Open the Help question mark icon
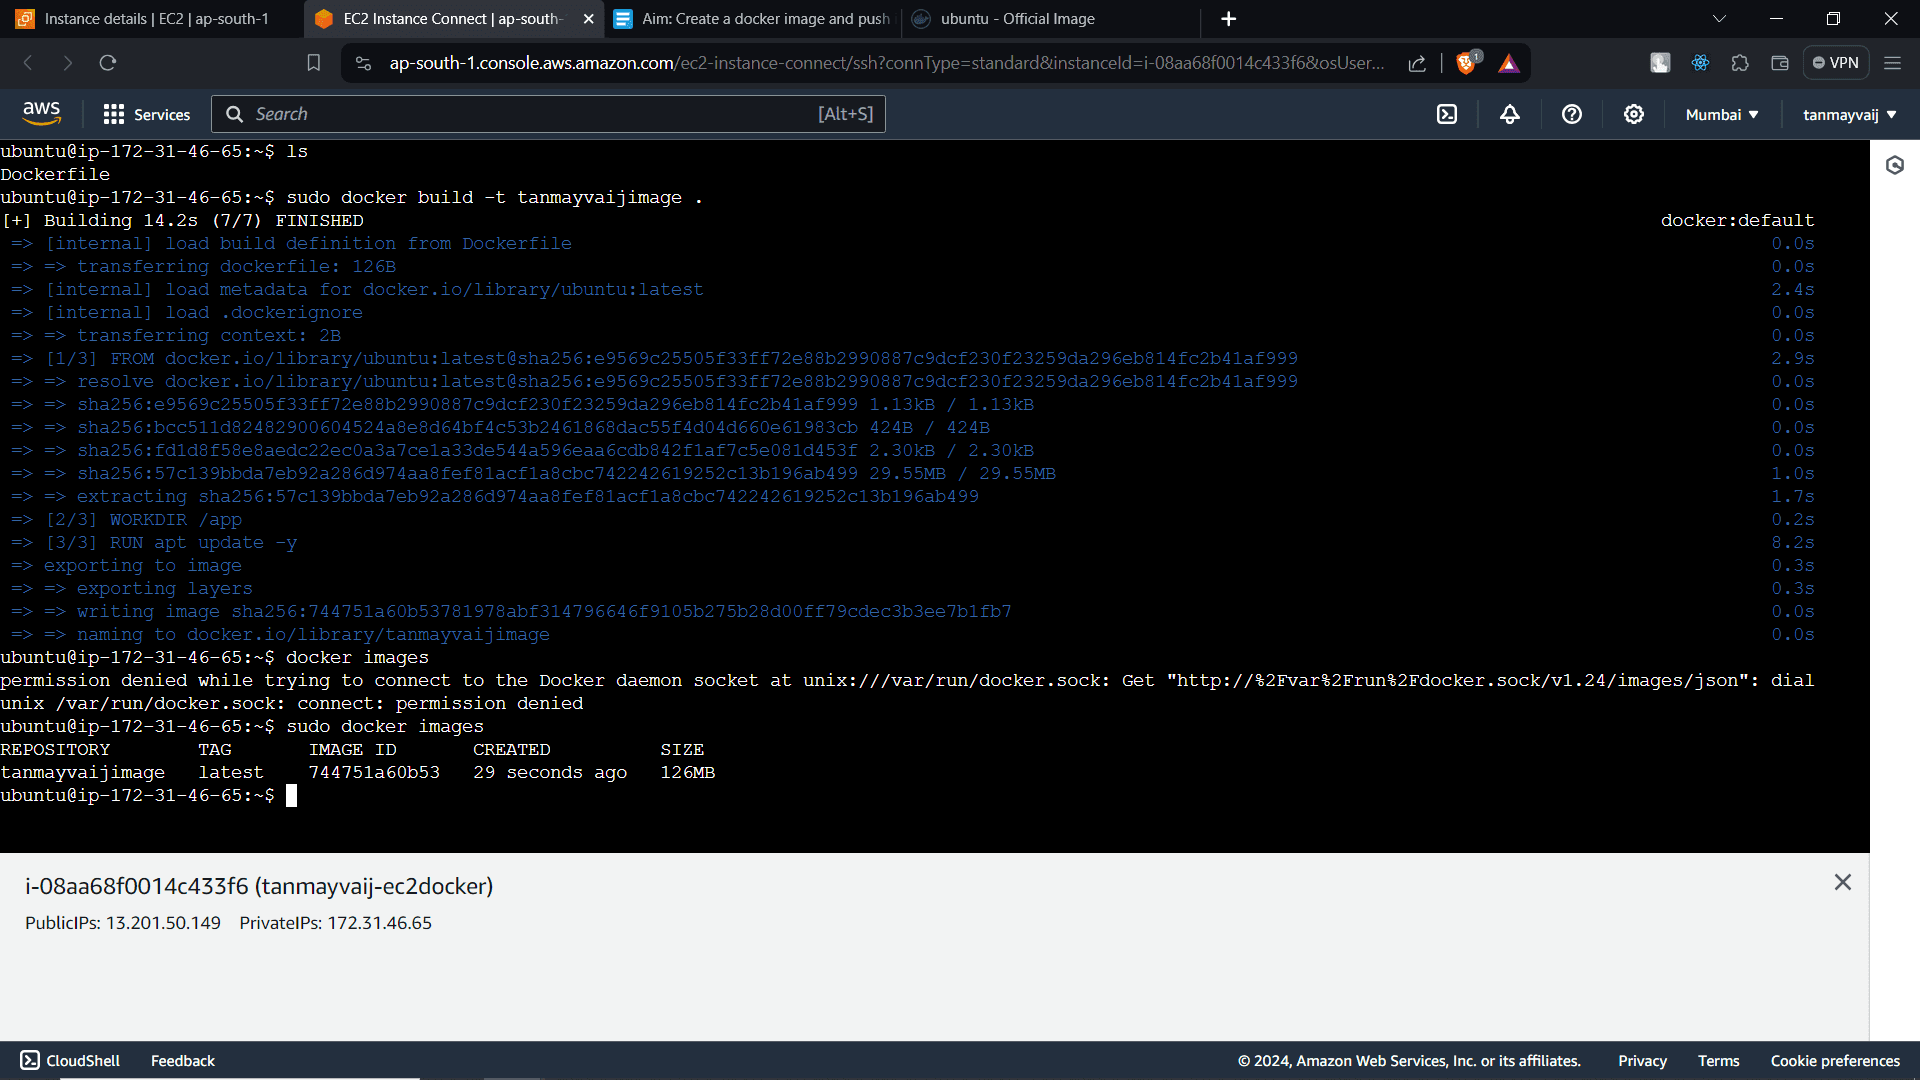The height and width of the screenshot is (1080, 1920). pyautogui.click(x=1571, y=113)
